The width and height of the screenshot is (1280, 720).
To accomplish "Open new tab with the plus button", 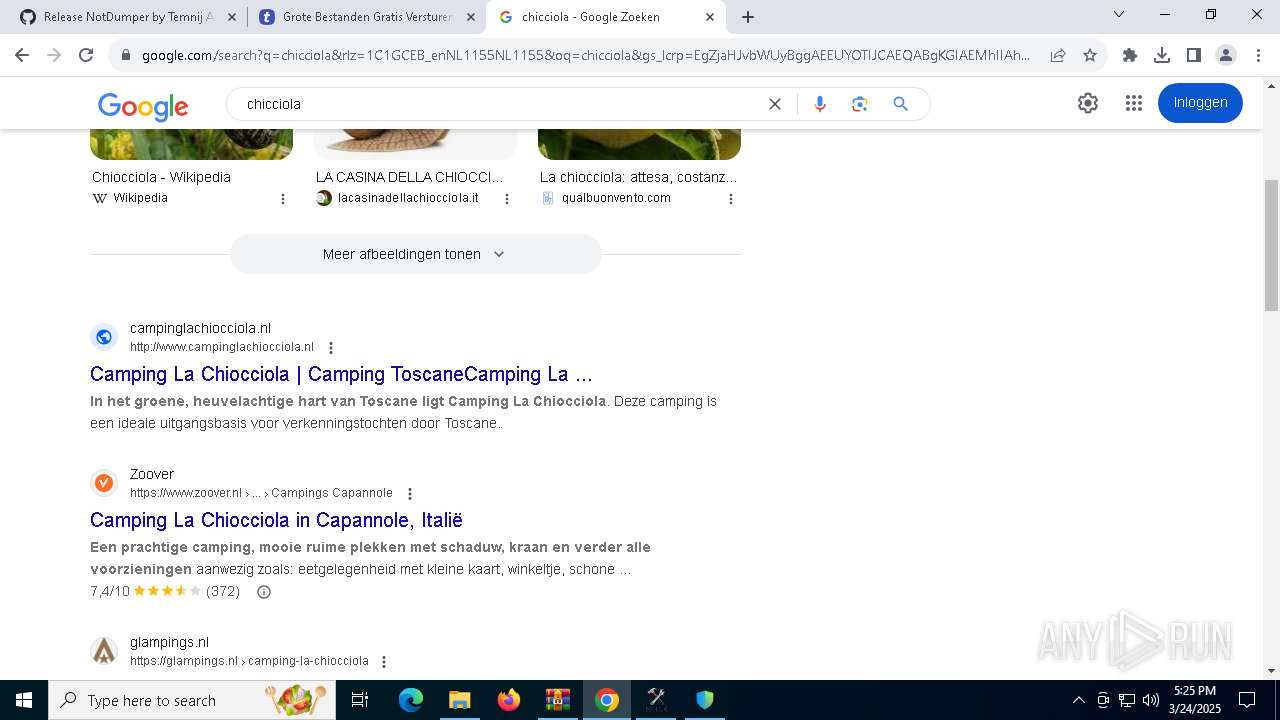I will point(748,17).
